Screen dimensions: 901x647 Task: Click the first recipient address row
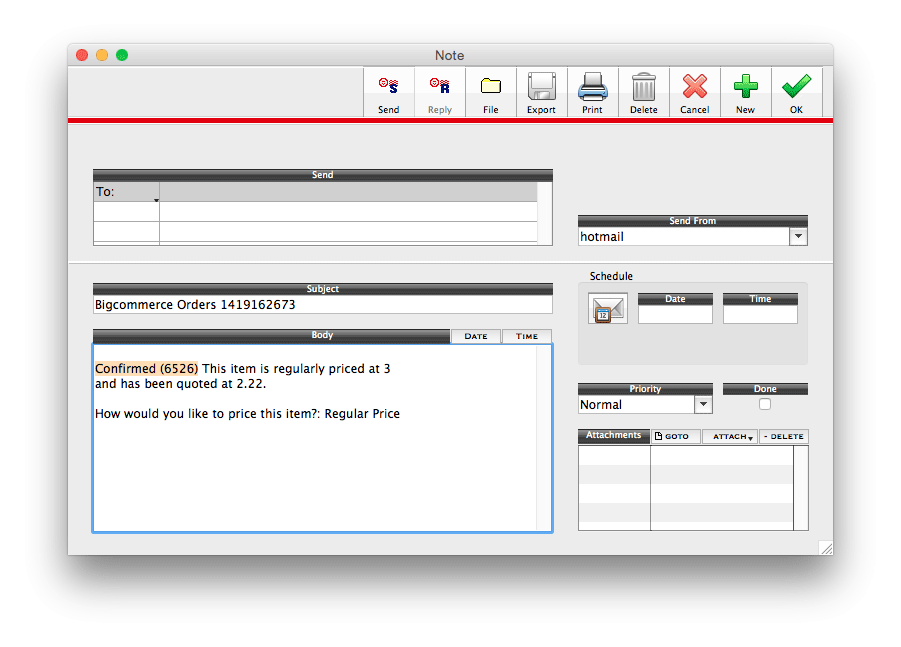tap(348, 192)
